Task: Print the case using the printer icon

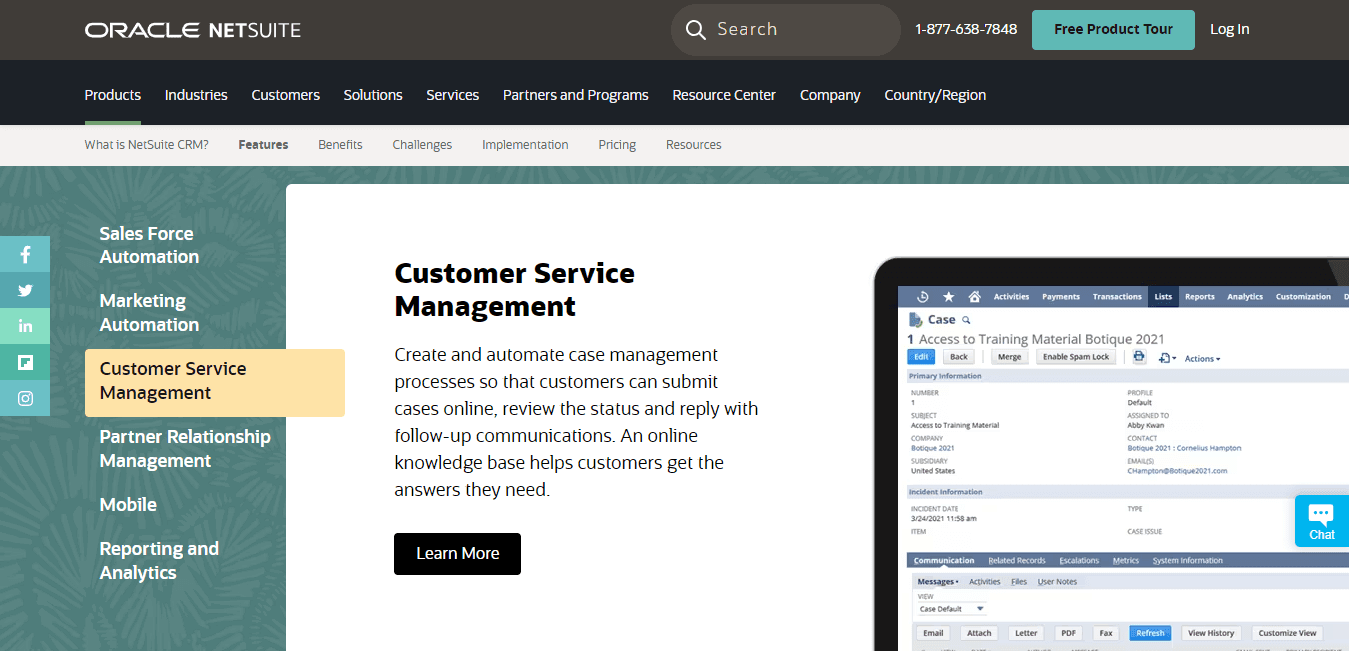Action: 1139,356
